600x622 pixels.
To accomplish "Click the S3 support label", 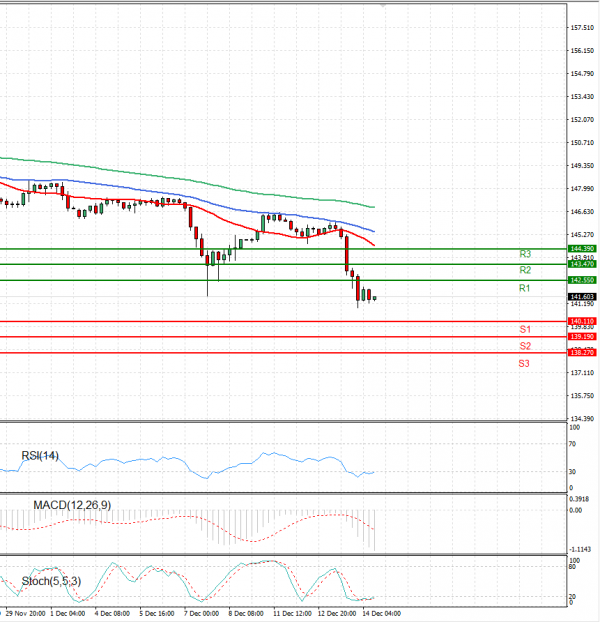I will (524, 363).
